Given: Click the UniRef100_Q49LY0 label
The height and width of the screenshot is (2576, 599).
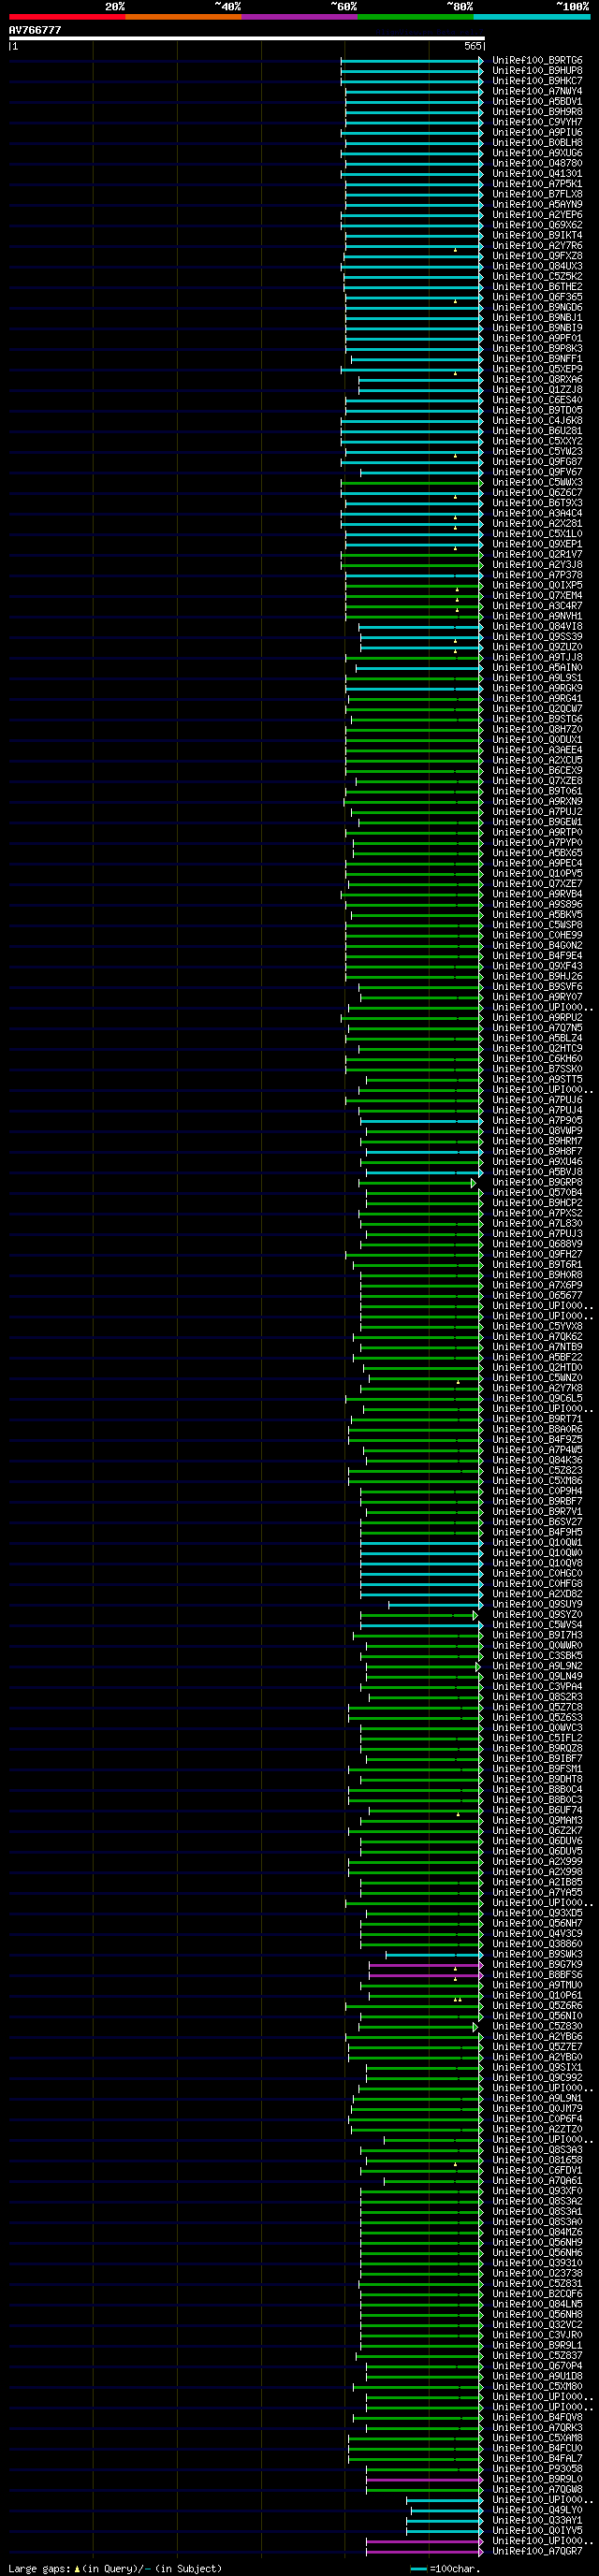Looking at the screenshot, I should [x=537, y=2510].
